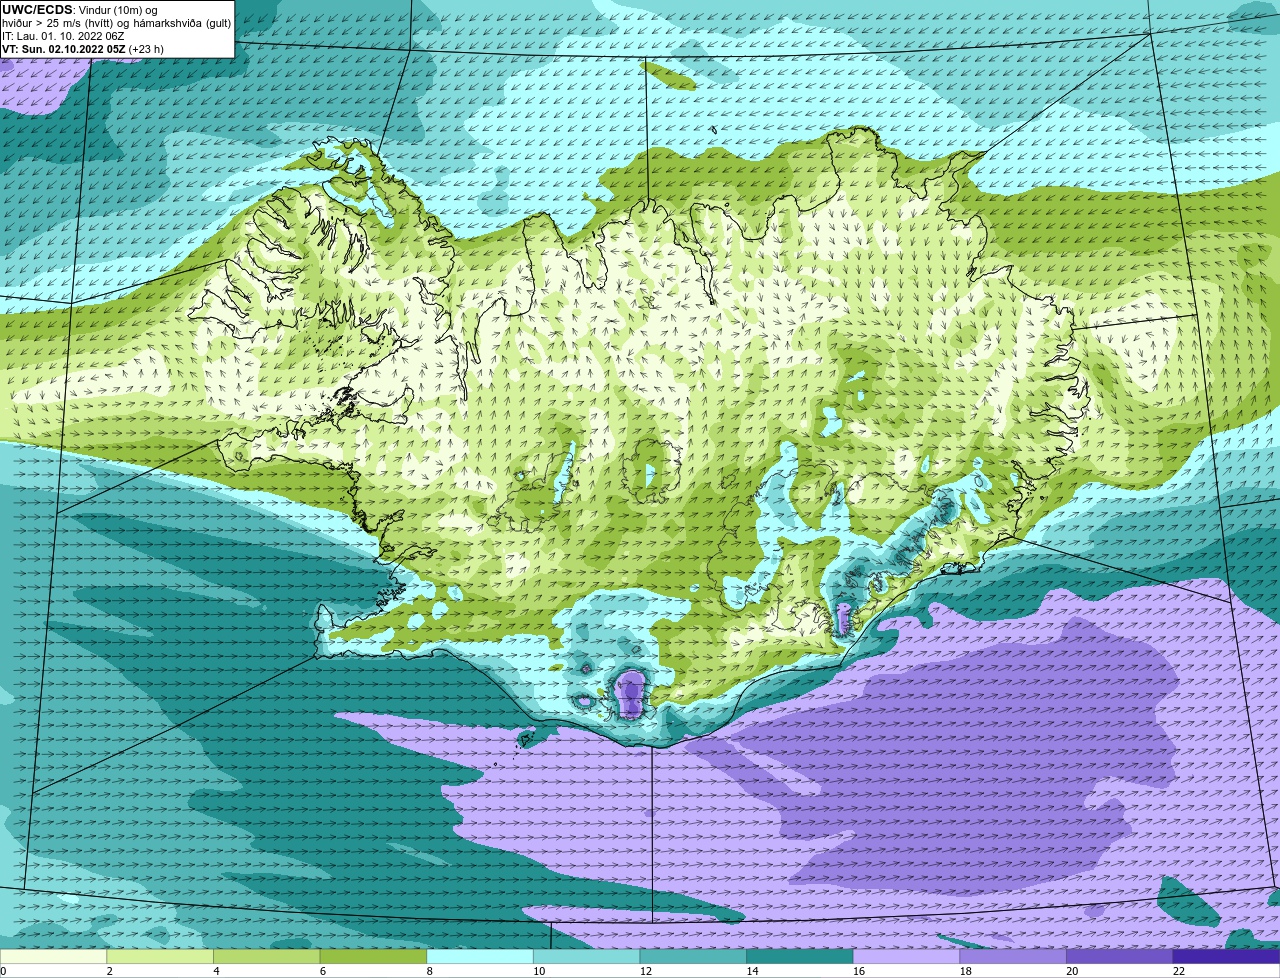This screenshot has width=1280, height=978.
Task: Click the 12–14 m/s teal legend swatch
Action: click(693, 956)
